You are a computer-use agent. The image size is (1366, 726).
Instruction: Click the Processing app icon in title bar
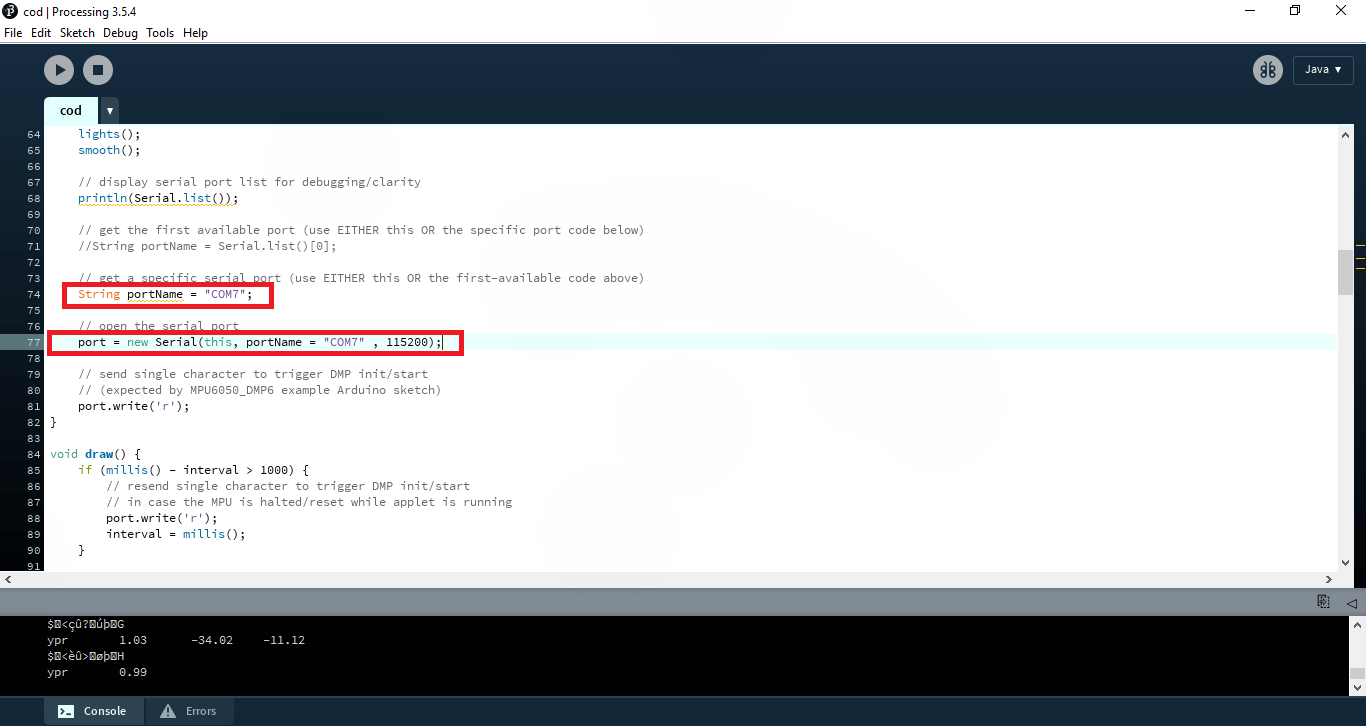tap(10, 11)
